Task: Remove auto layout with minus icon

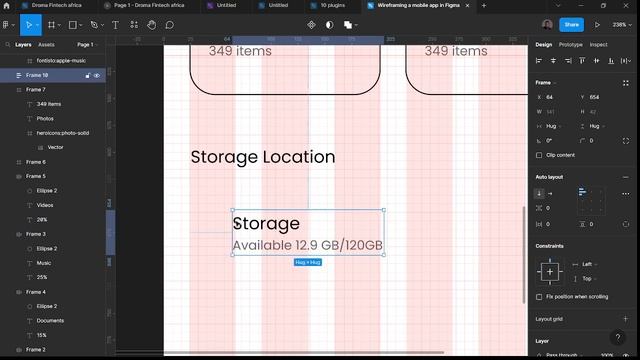Action: pos(625,177)
